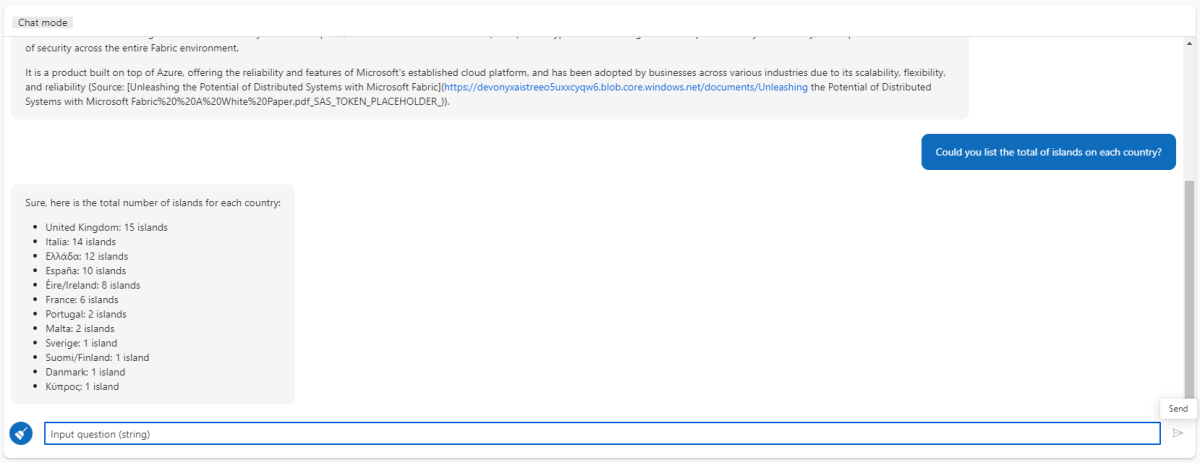Click the Send tooltip label
The image size is (1200, 463).
(x=1178, y=409)
